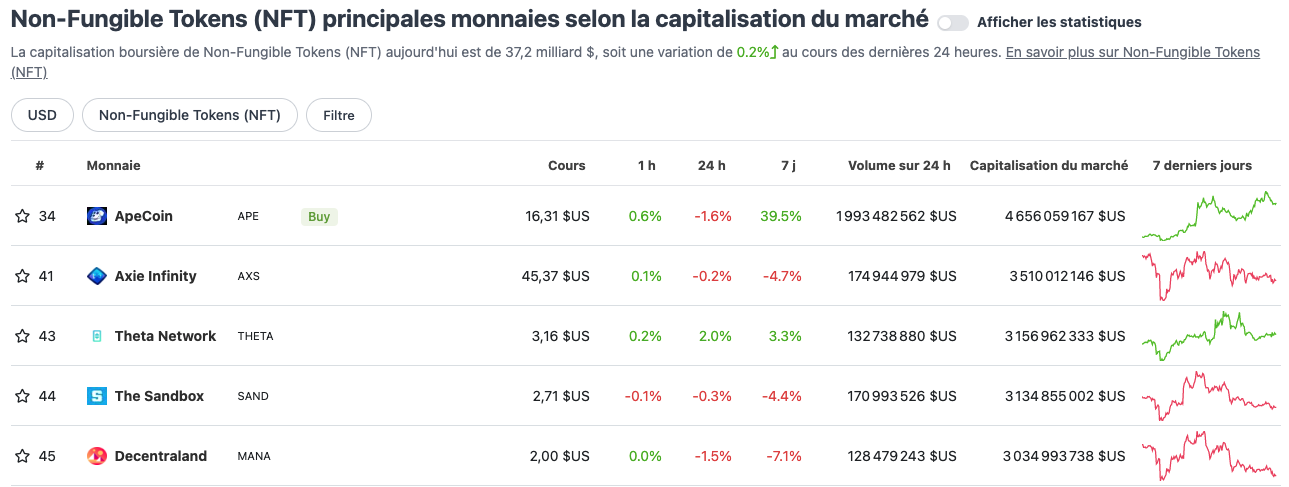
Task: Sort the table by Cours column
Action: click(566, 165)
